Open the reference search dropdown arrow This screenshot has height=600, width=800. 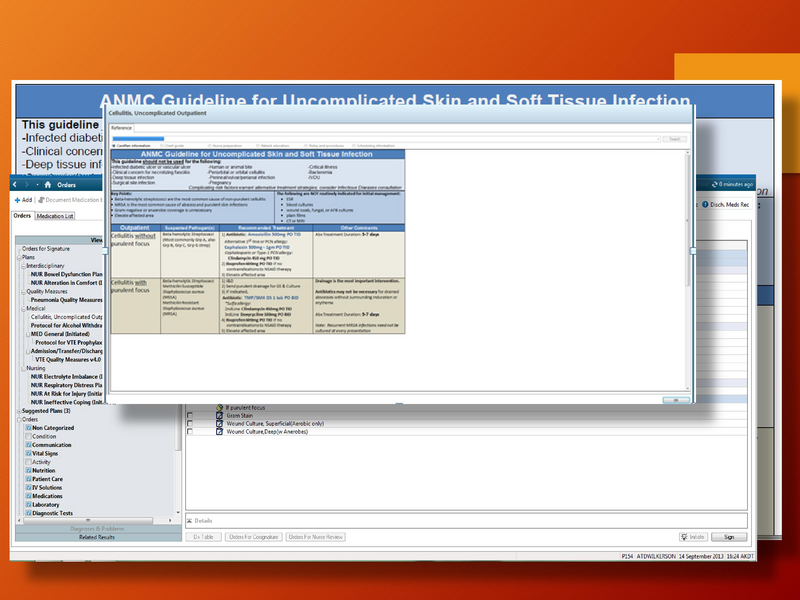658,139
